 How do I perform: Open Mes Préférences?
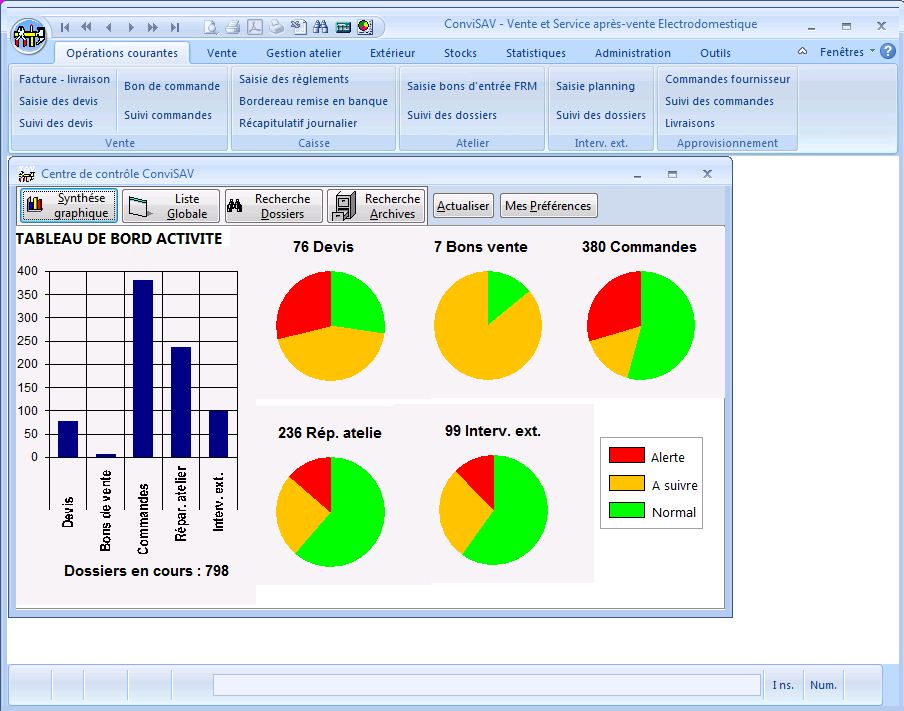click(x=548, y=206)
